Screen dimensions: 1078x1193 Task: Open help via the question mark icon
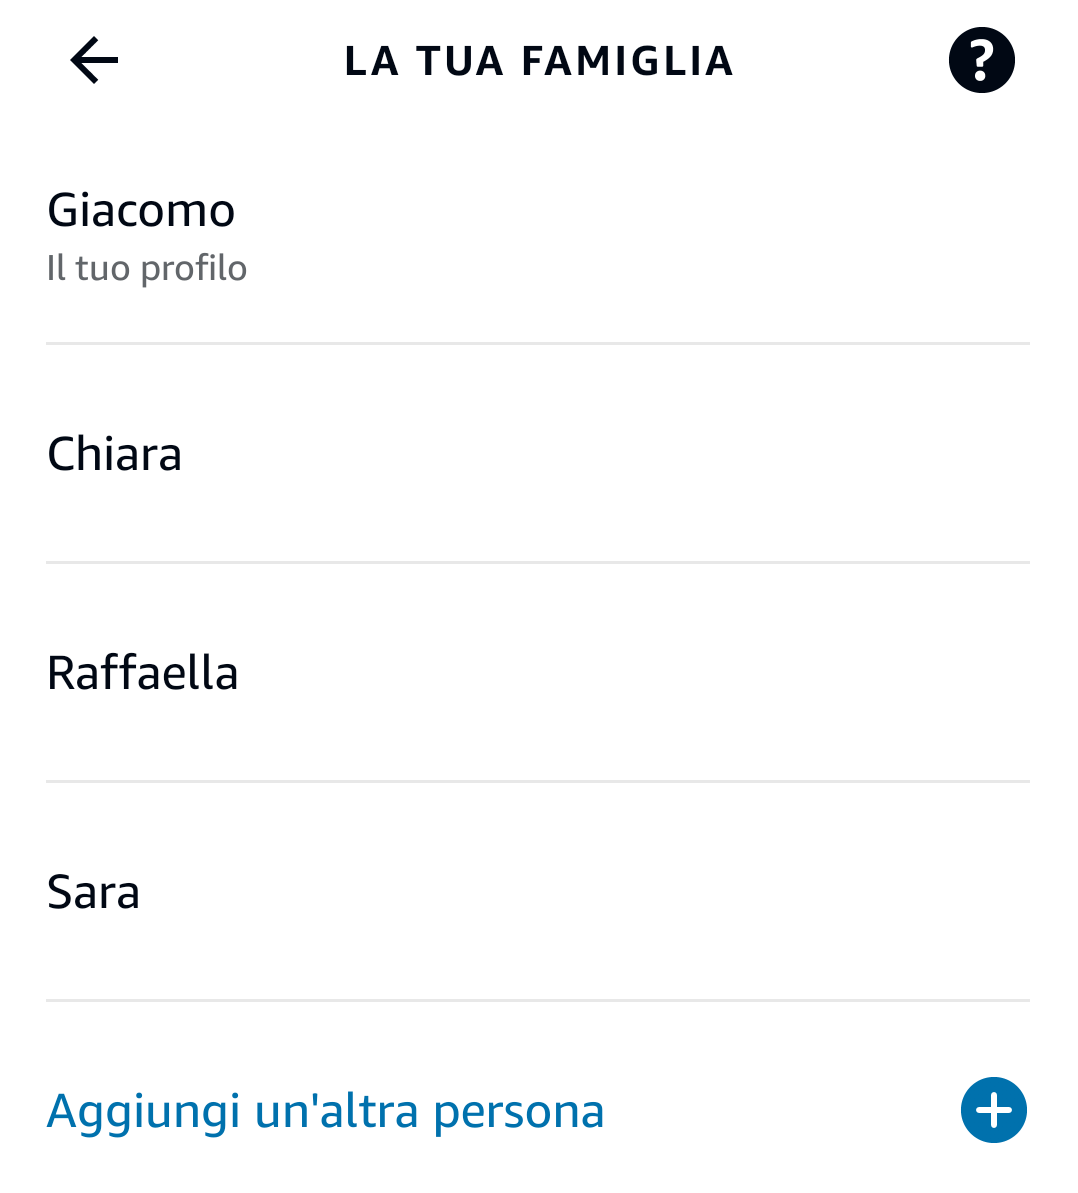point(981,61)
